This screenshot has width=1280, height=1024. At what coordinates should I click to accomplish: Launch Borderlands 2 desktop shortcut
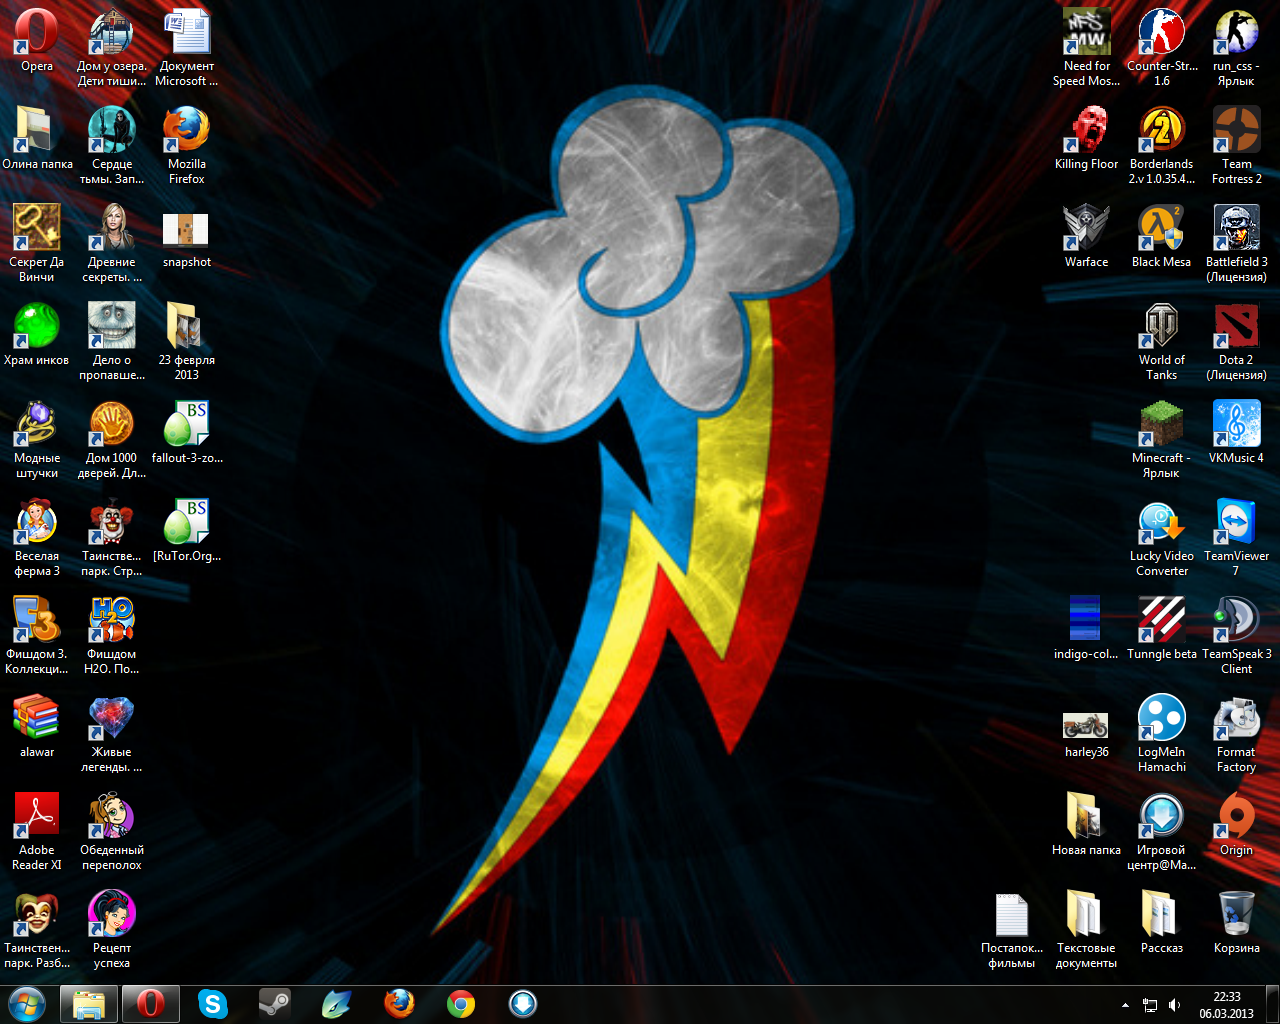[x=1161, y=145]
